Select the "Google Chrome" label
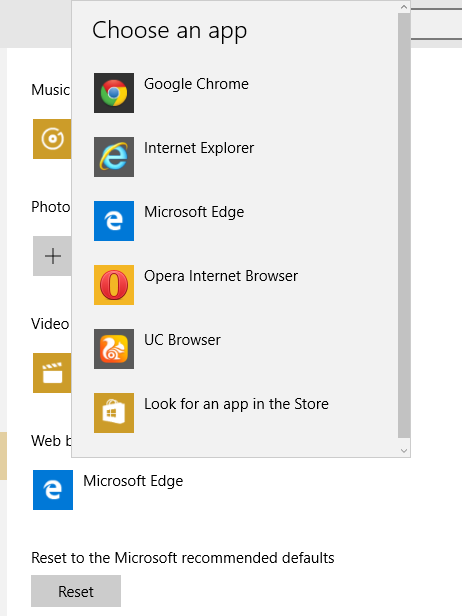The width and height of the screenshot is (462, 616). 196,84
